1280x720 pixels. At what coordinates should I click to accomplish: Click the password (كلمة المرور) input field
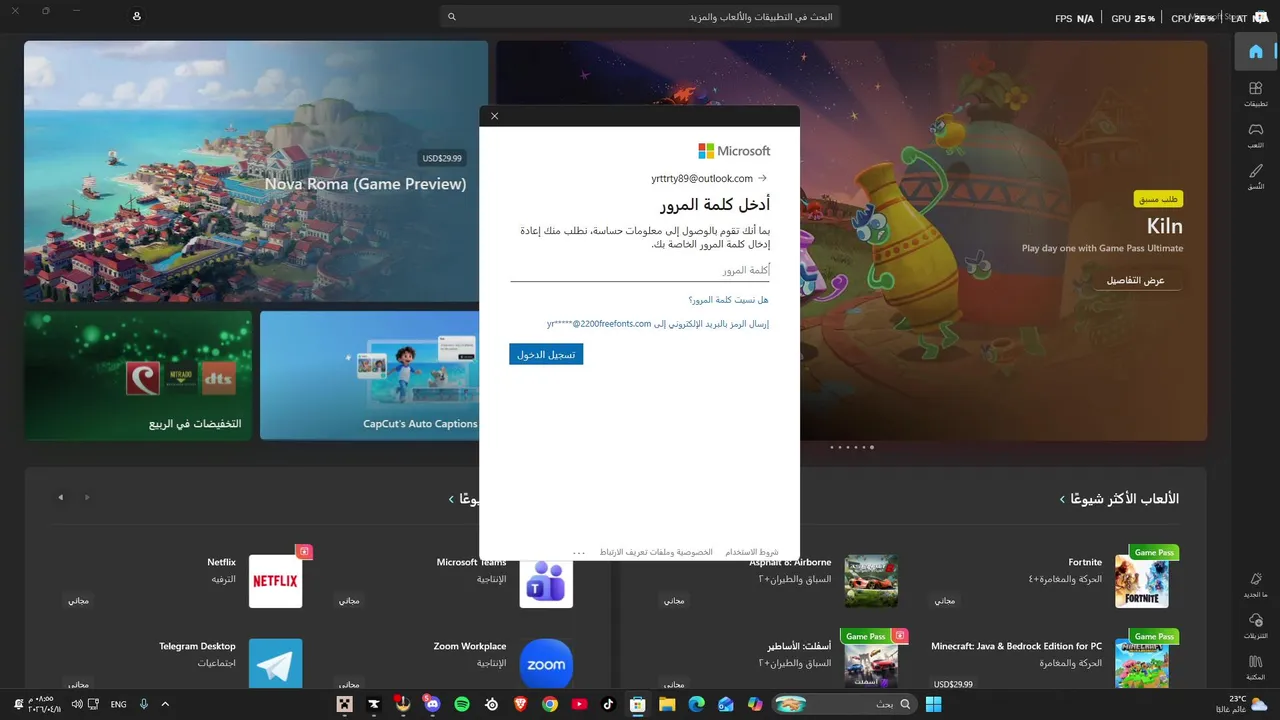point(640,271)
